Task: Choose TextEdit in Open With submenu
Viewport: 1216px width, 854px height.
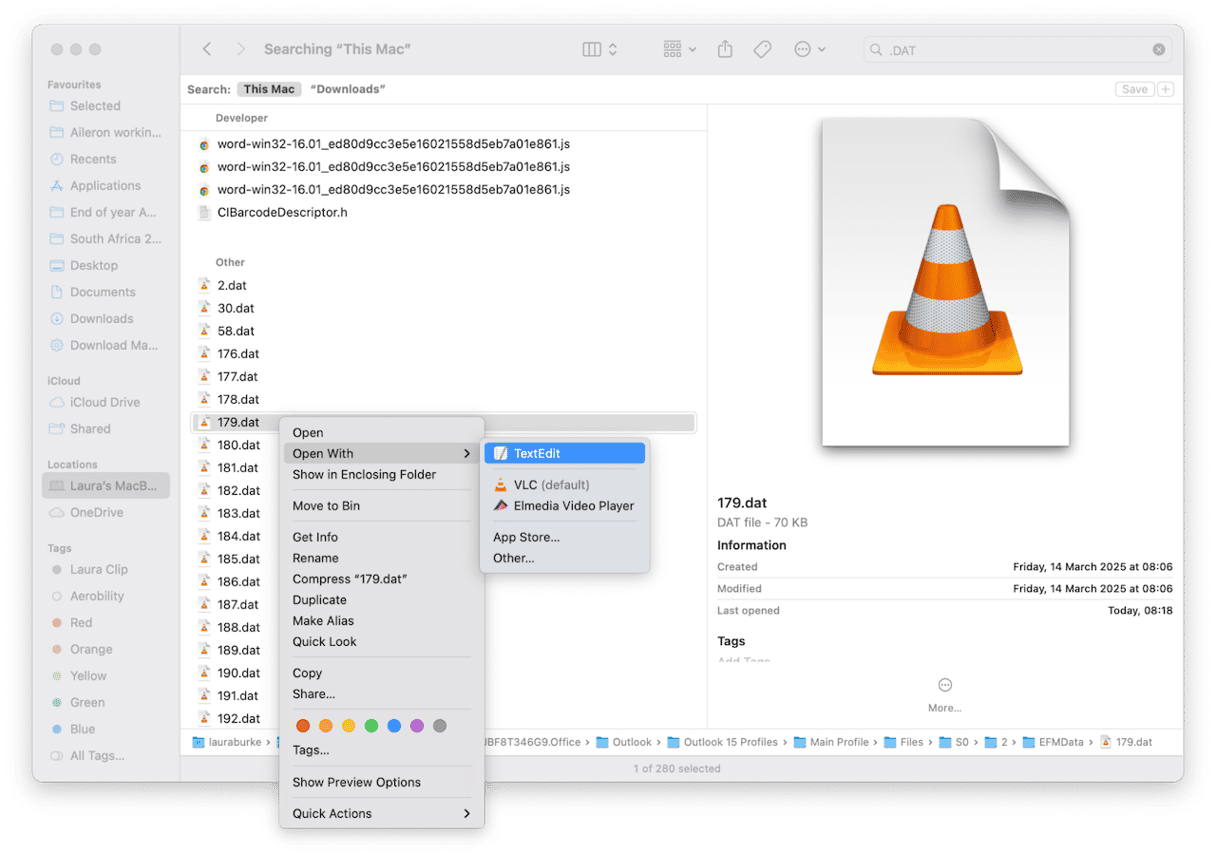Action: [564, 454]
